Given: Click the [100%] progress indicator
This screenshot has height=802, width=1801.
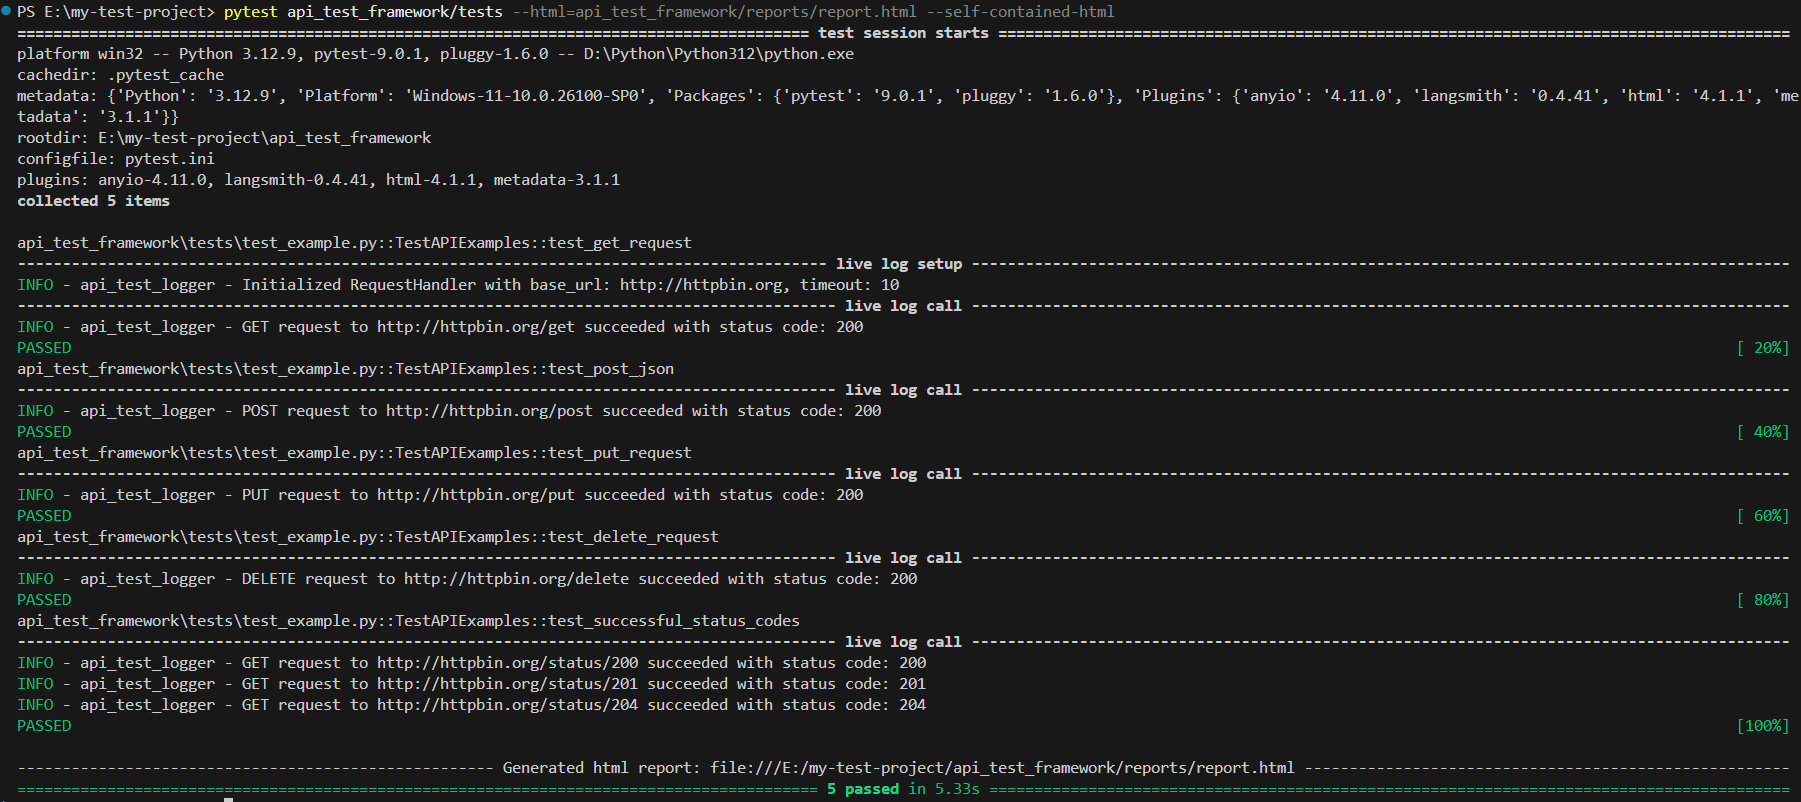Looking at the screenshot, I should (1762, 726).
